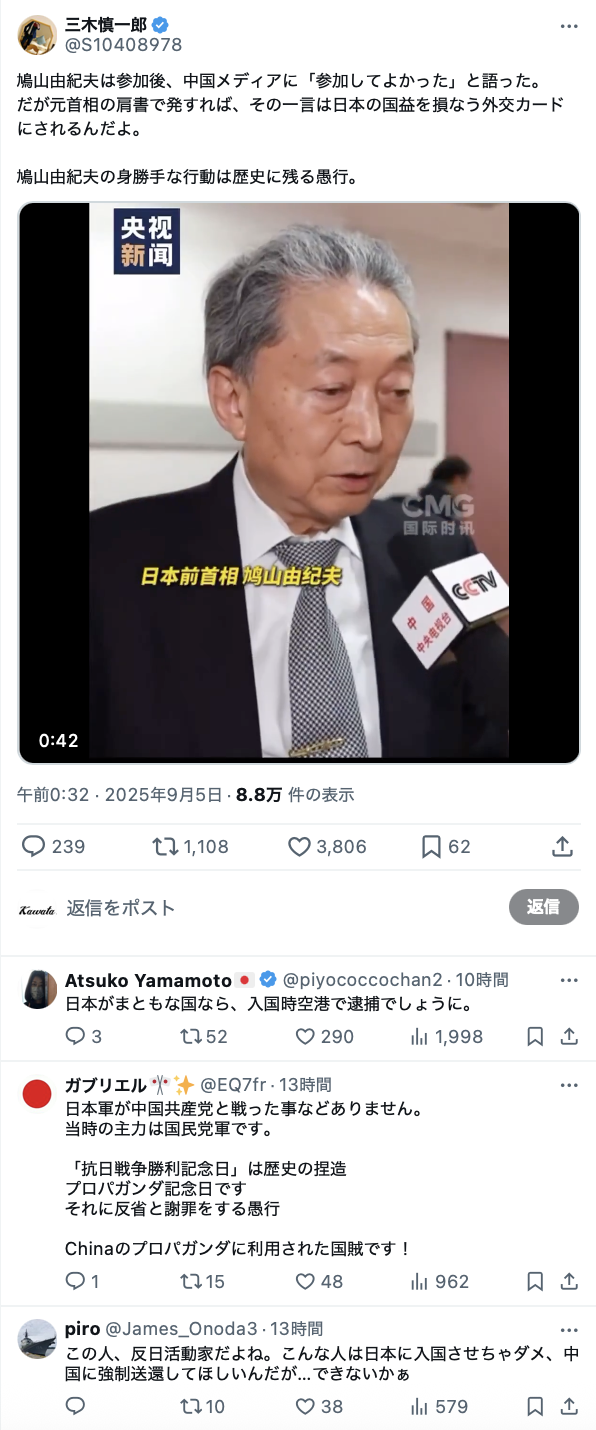Share the main post via upload icon
596x1430 pixels.
(x=562, y=847)
